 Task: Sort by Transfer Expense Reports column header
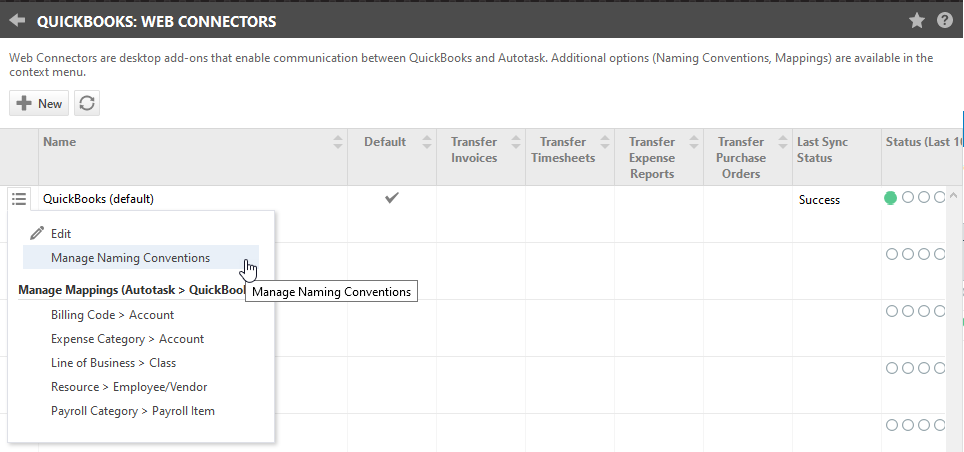coord(659,157)
